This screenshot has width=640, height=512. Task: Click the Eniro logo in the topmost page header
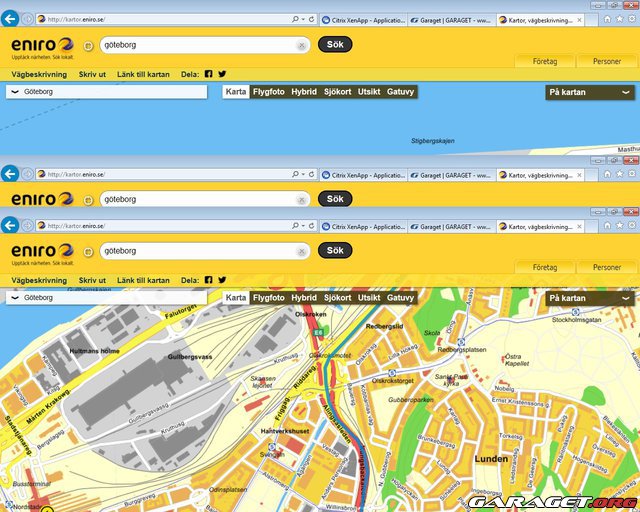[x=42, y=46]
